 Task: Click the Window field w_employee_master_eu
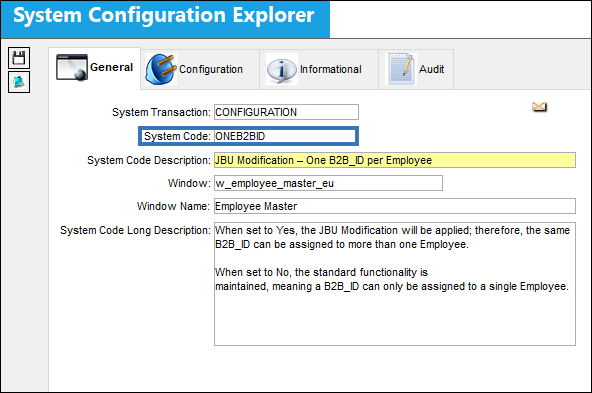click(x=328, y=183)
